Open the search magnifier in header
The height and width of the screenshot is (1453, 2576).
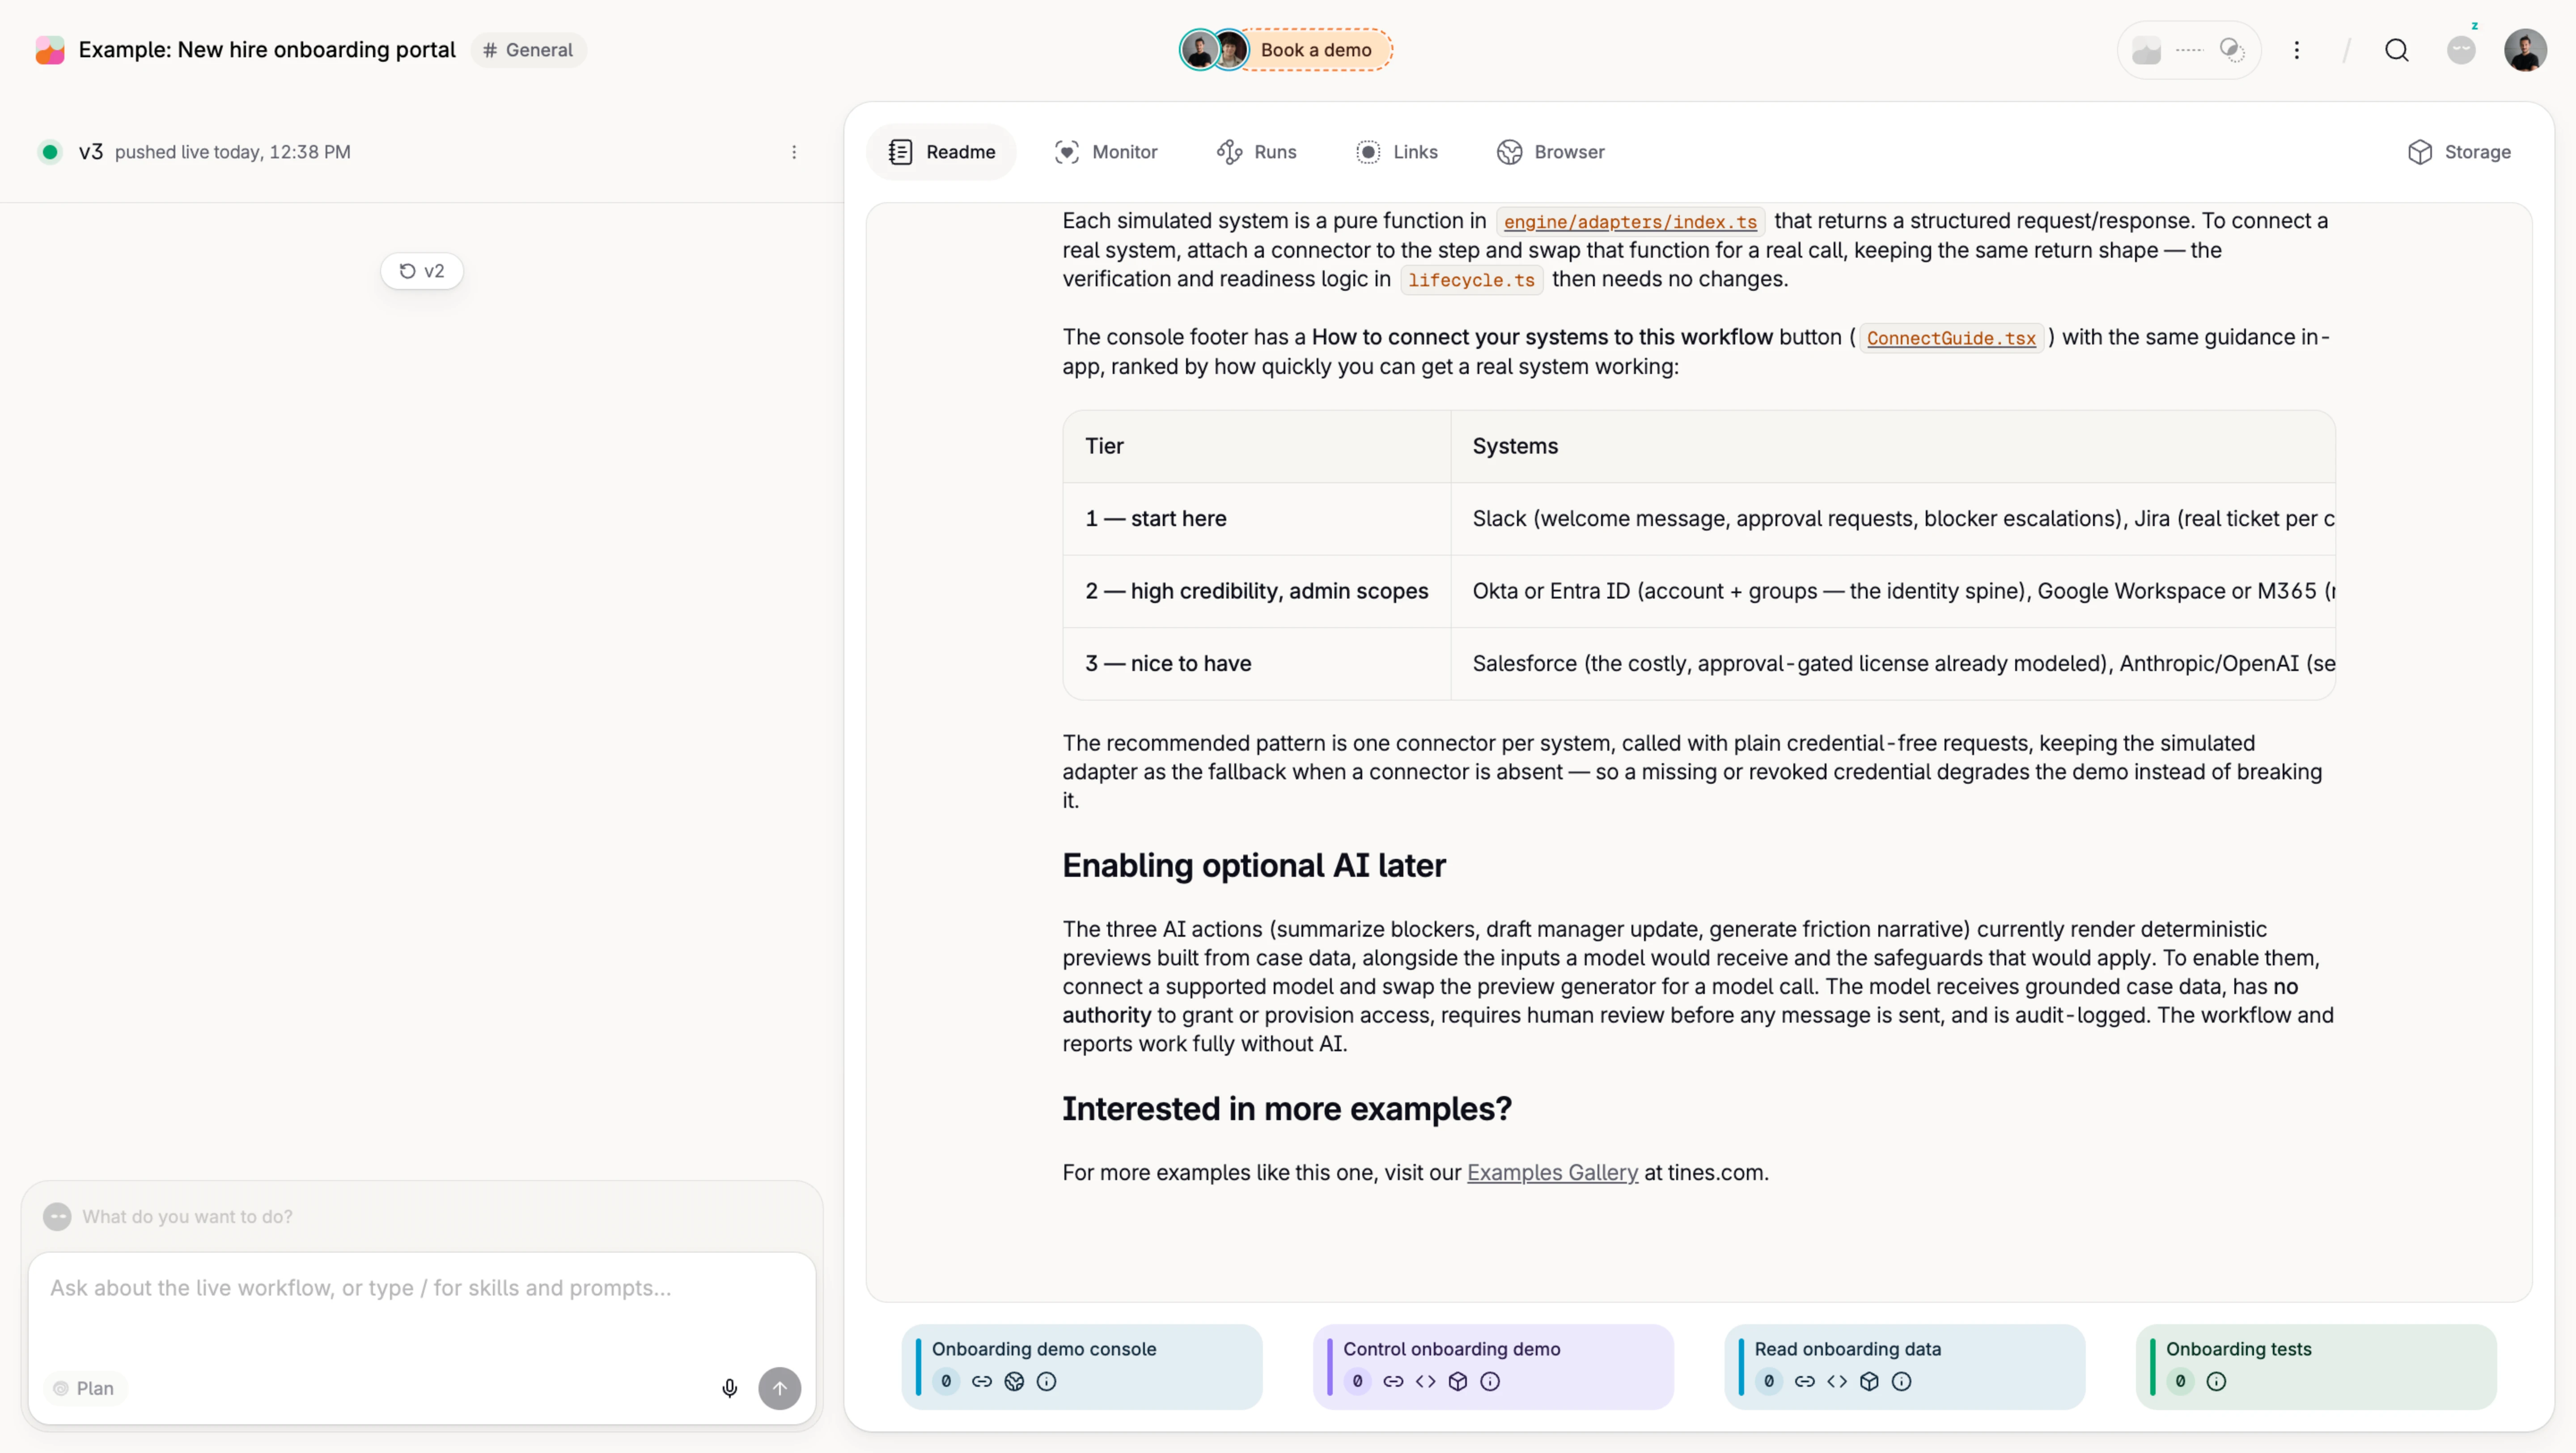[x=2396, y=50]
